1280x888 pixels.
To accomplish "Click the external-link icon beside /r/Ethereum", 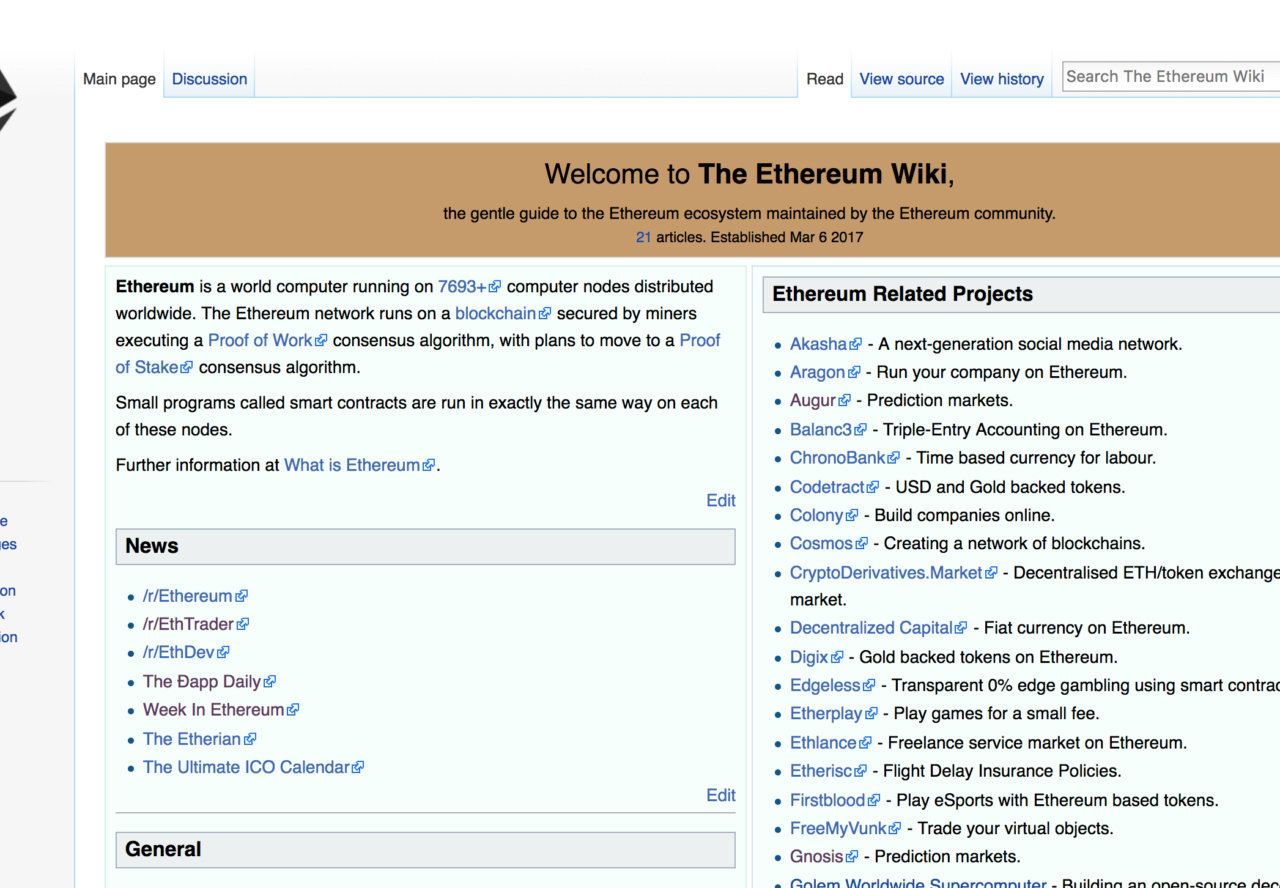I will click(x=241, y=597).
